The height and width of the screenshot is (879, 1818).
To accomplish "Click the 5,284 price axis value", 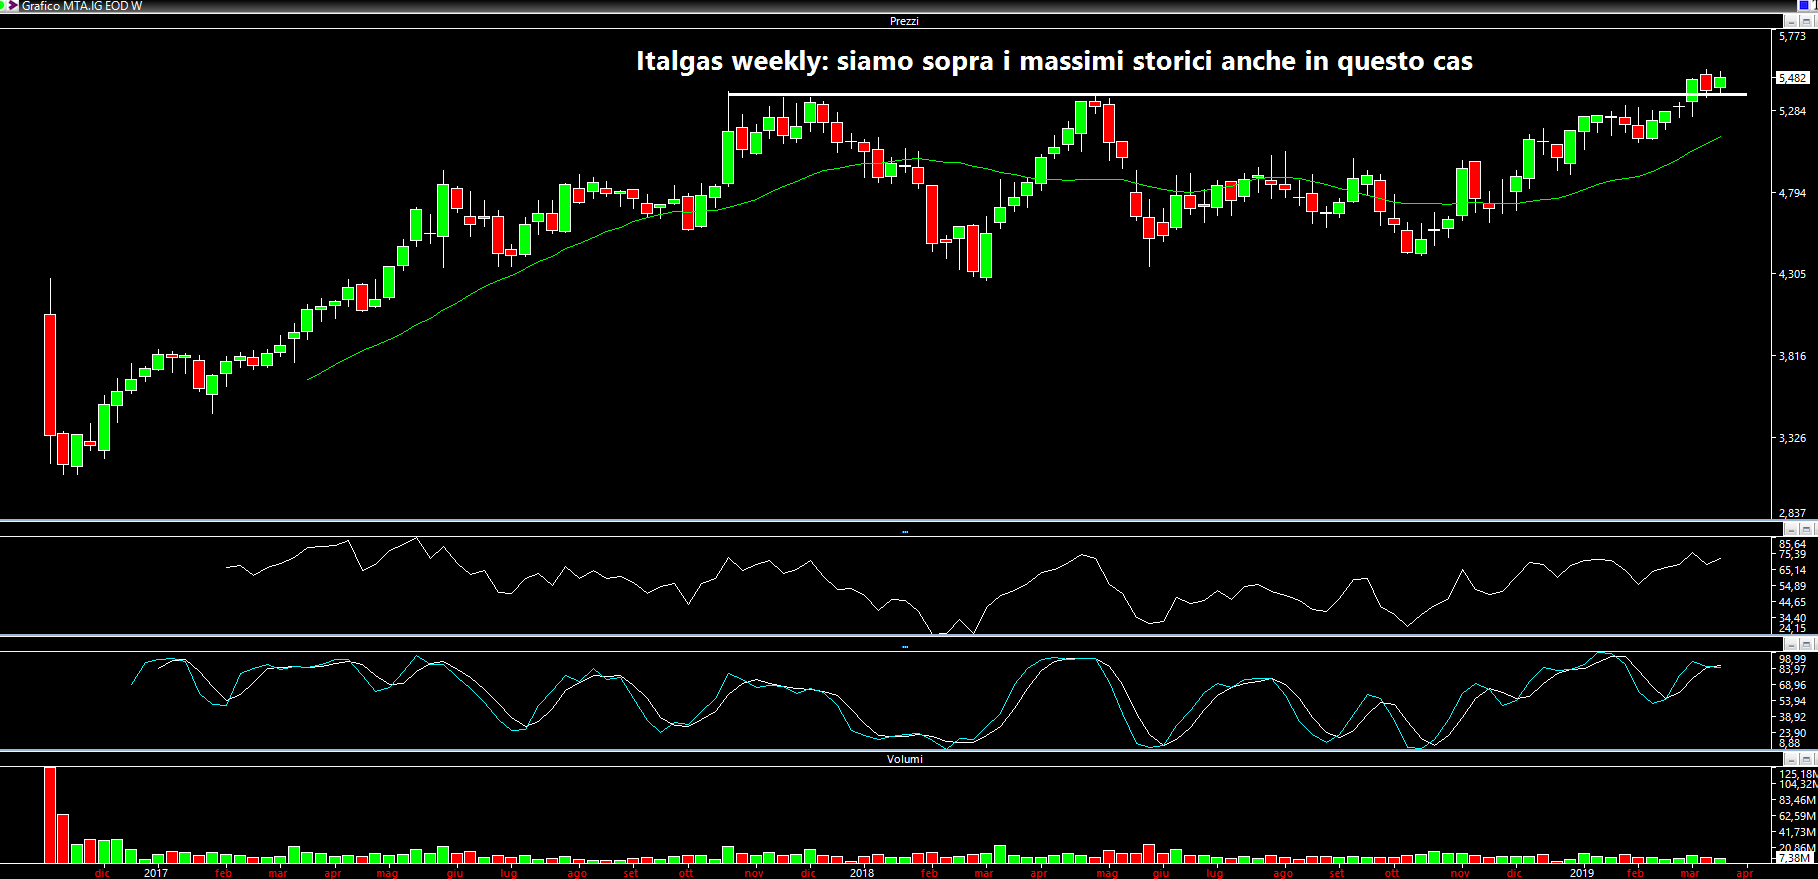I will tap(1792, 111).
